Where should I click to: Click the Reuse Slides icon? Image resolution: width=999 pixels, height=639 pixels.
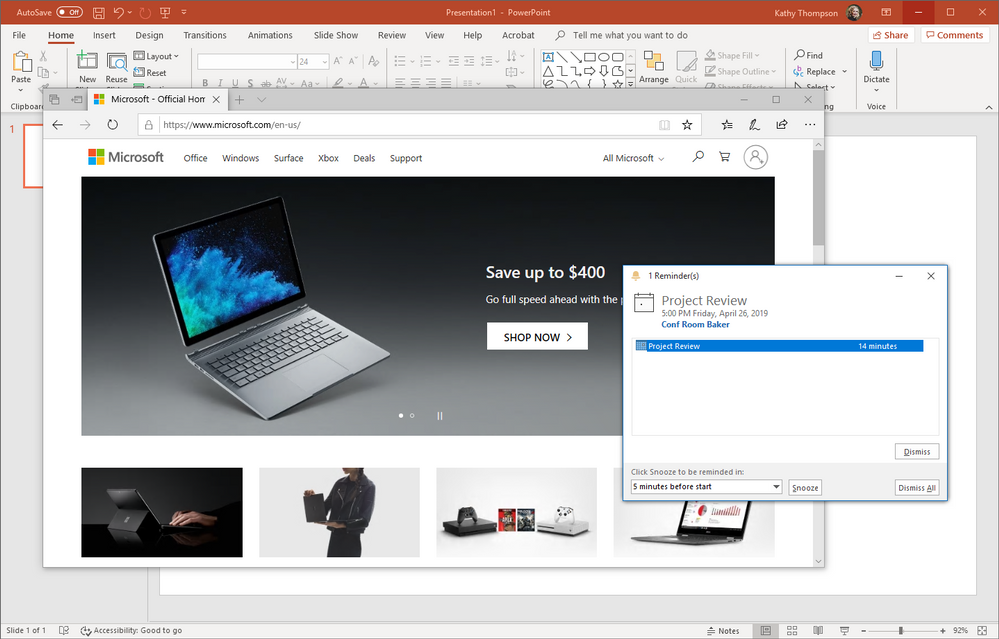(117, 62)
